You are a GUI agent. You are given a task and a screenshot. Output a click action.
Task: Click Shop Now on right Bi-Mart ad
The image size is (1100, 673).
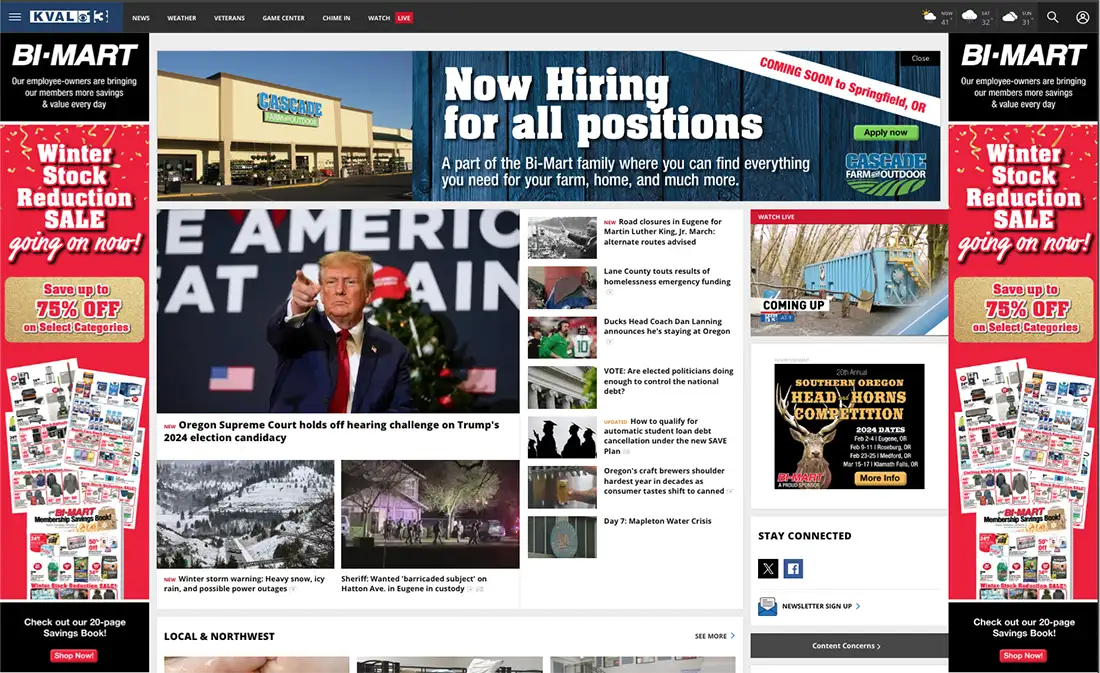tap(1023, 655)
